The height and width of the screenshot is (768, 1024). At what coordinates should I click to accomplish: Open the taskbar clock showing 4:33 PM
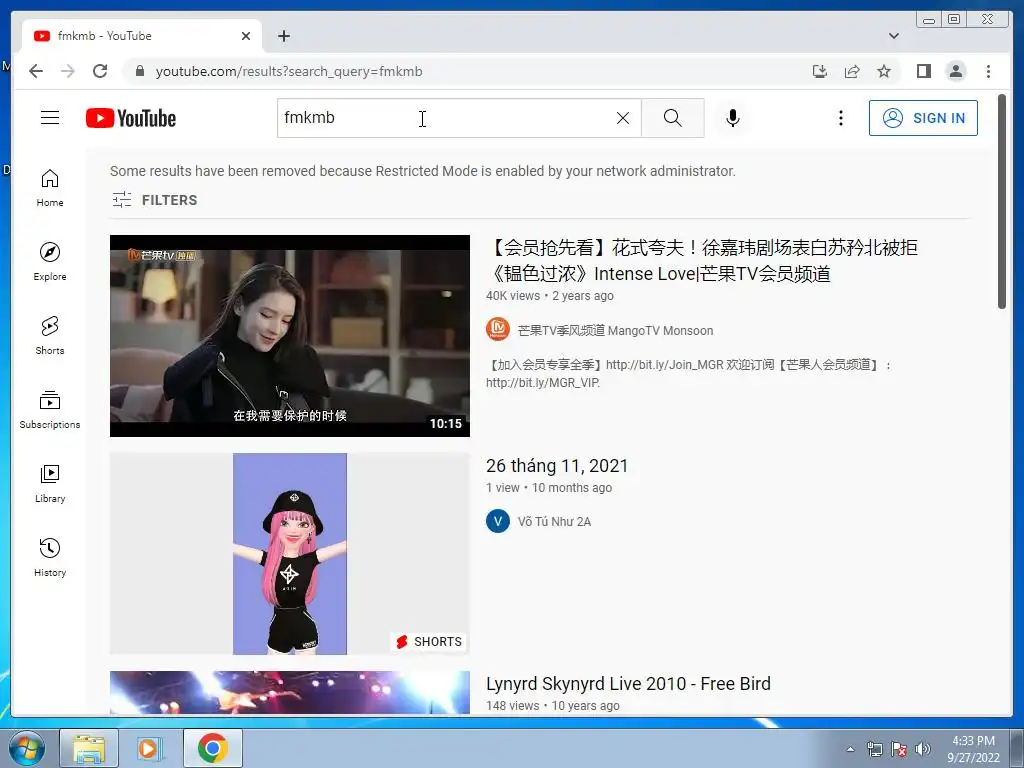click(x=973, y=749)
